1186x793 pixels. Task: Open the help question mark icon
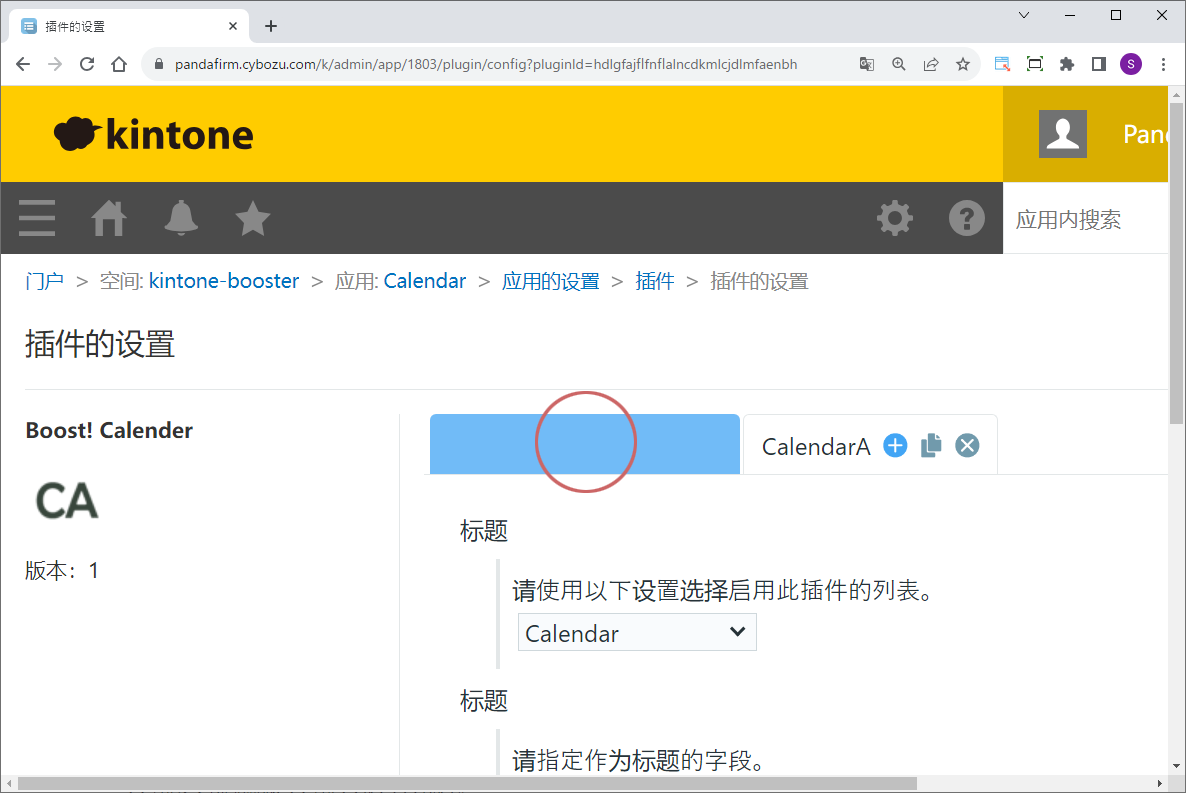966,218
